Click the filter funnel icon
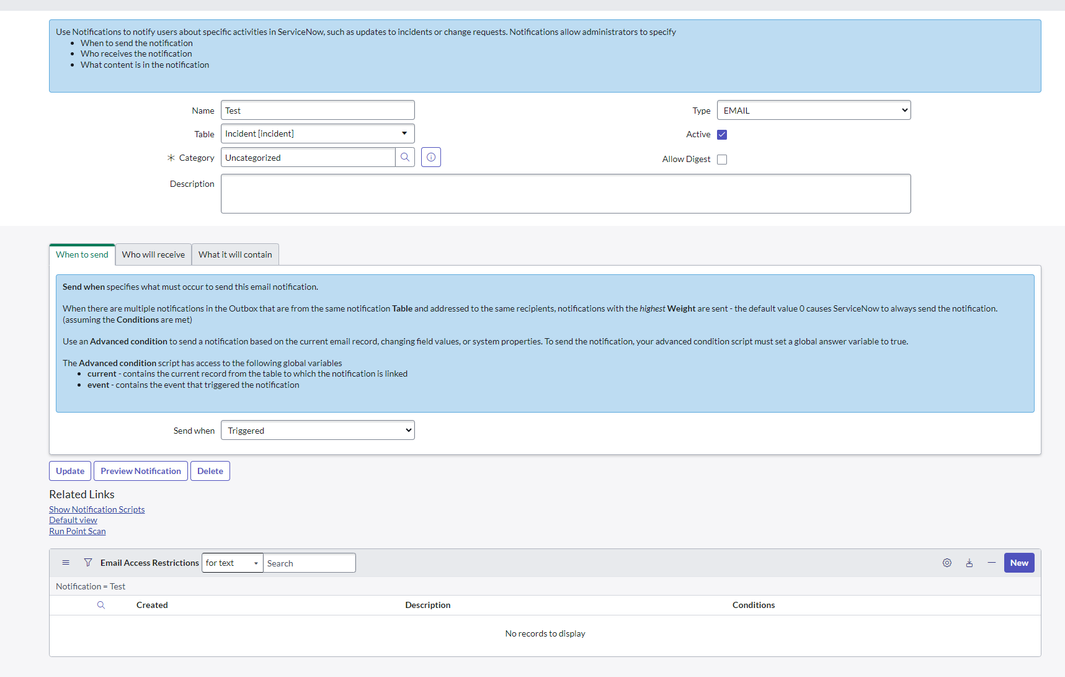 click(x=88, y=563)
